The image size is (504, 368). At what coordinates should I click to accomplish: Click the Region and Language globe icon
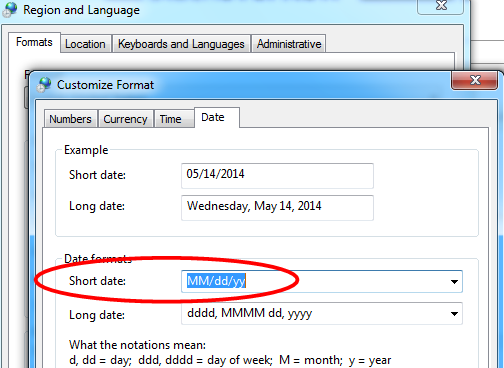(10, 9)
